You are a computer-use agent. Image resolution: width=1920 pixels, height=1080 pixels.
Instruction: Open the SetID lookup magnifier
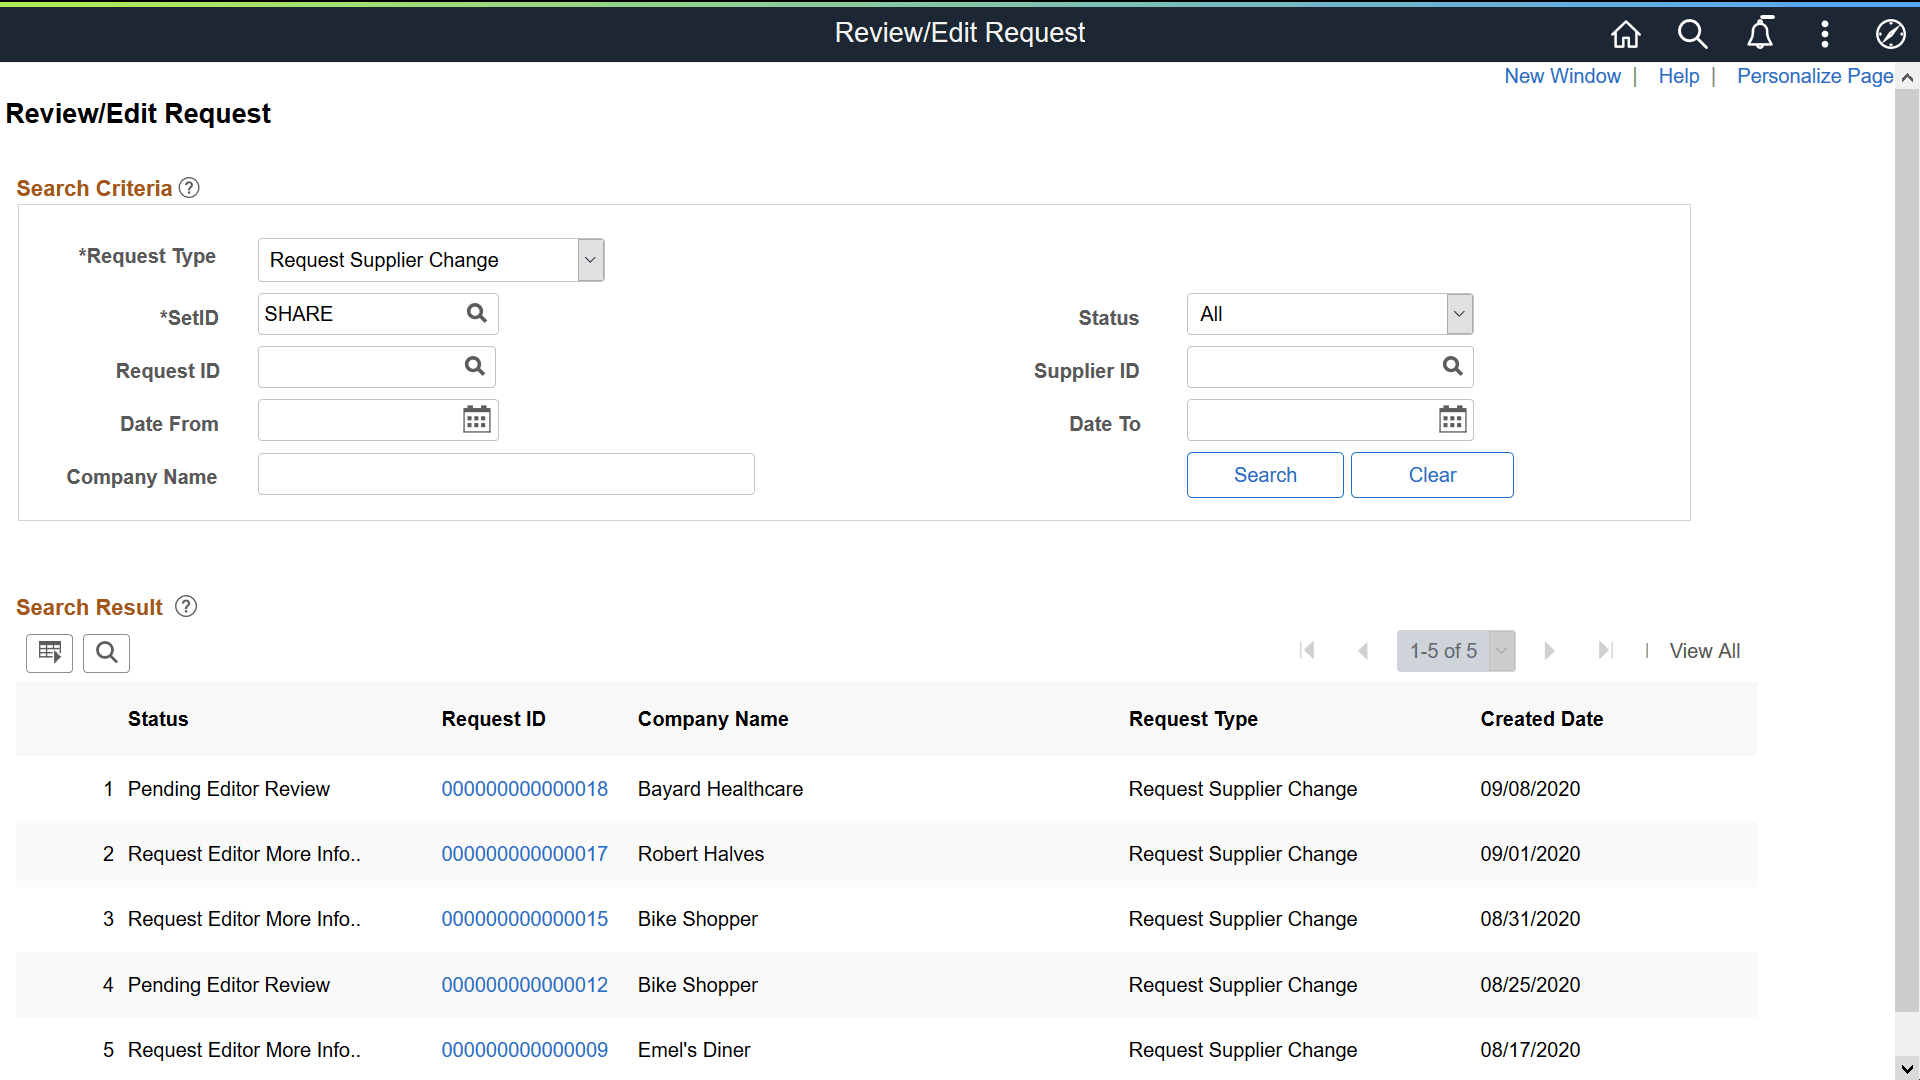[475, 313]
